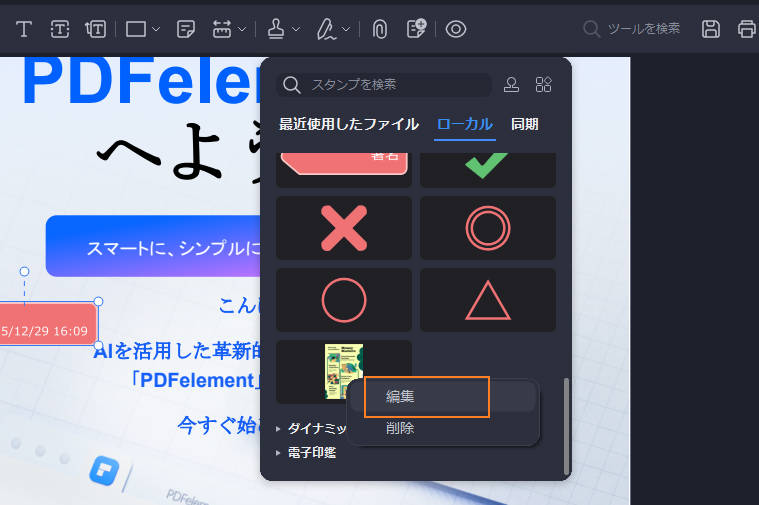Click the stamp panel vertical scrollbar
This screenshot has width=759, height=505.
click(566, 427)
